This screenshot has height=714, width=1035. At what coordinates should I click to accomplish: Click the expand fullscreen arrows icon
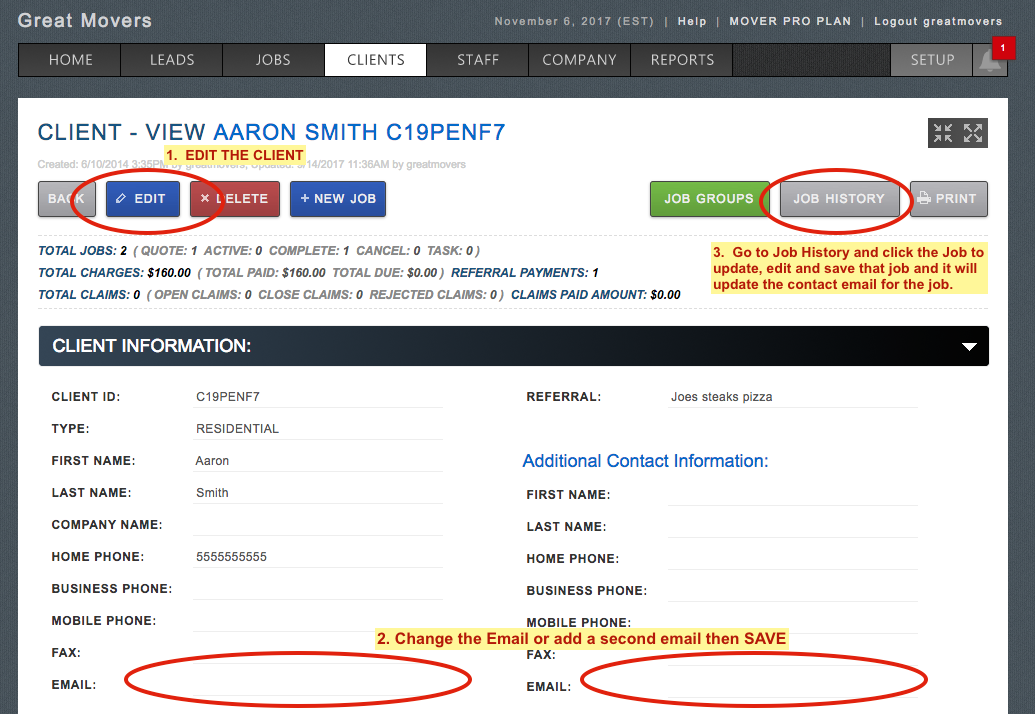click(974, 133)
